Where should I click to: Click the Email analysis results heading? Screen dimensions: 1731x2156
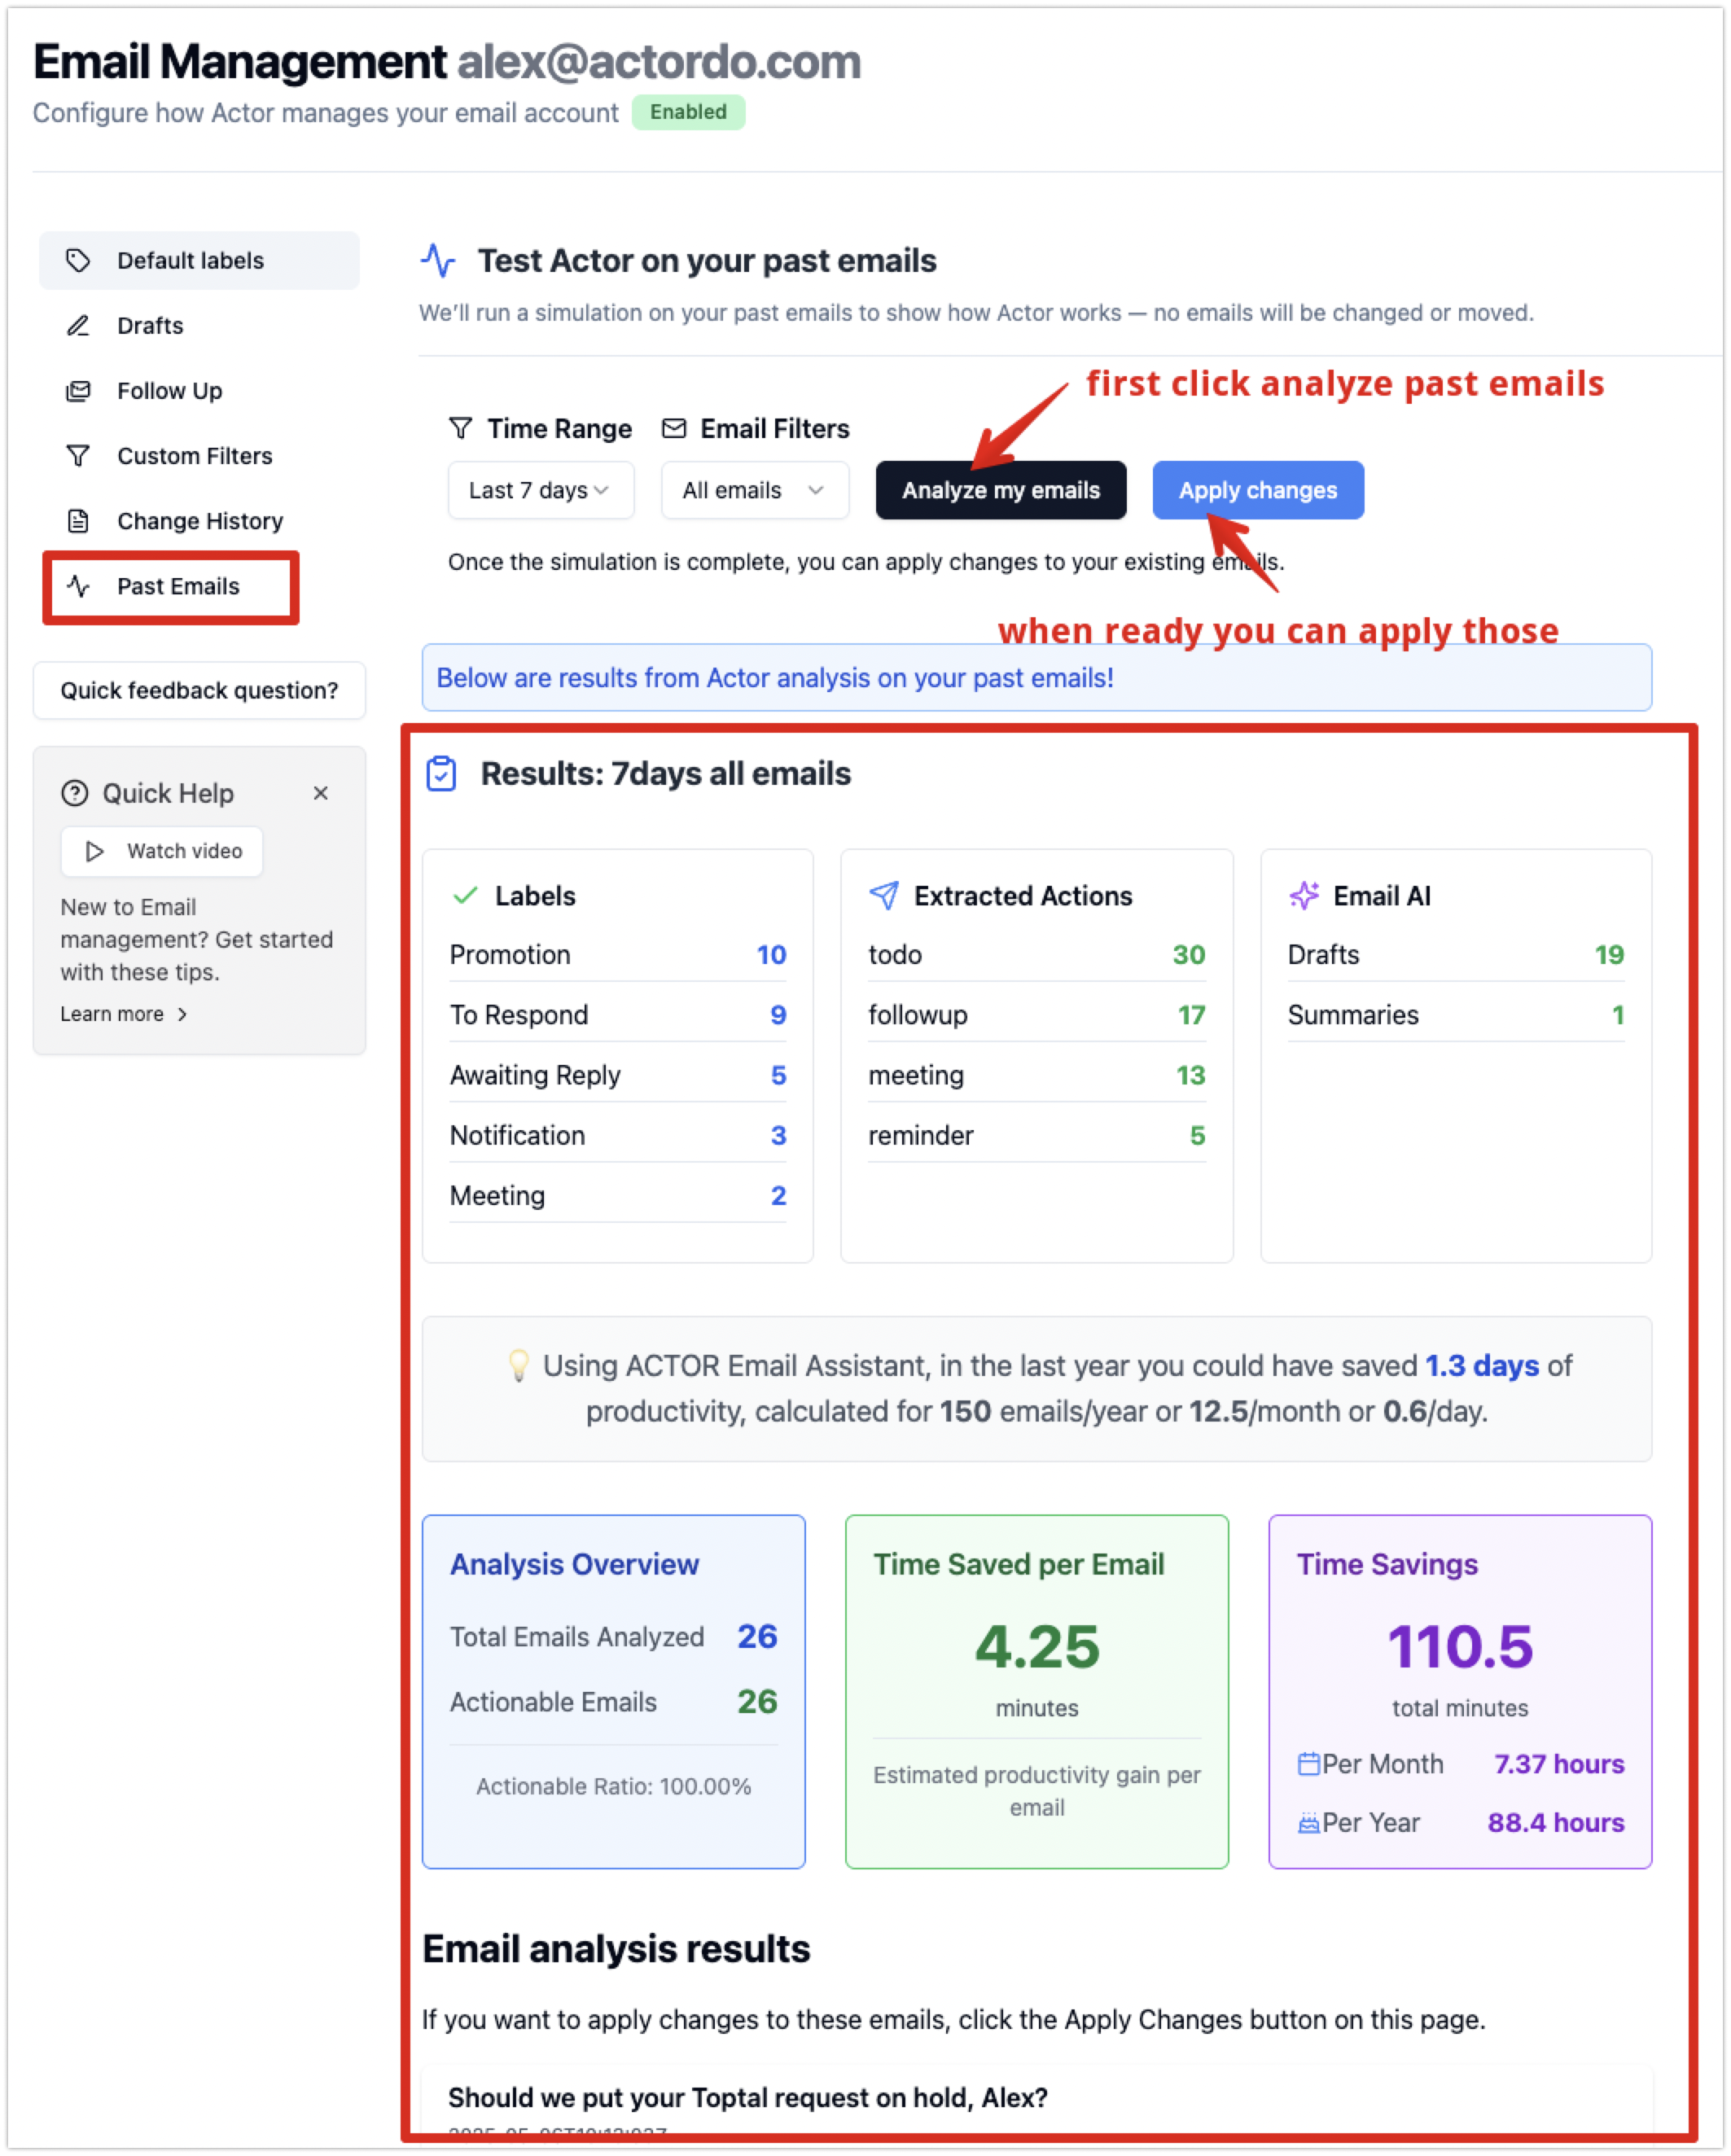click(x=616, y=1949)
